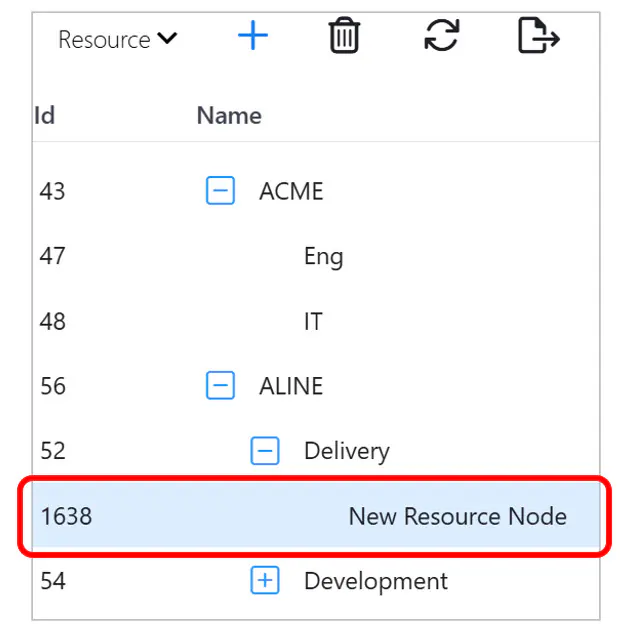620x636 pixels.
Task: Select the Eng row
Action: pyautogui.click(x=316, y=256)
